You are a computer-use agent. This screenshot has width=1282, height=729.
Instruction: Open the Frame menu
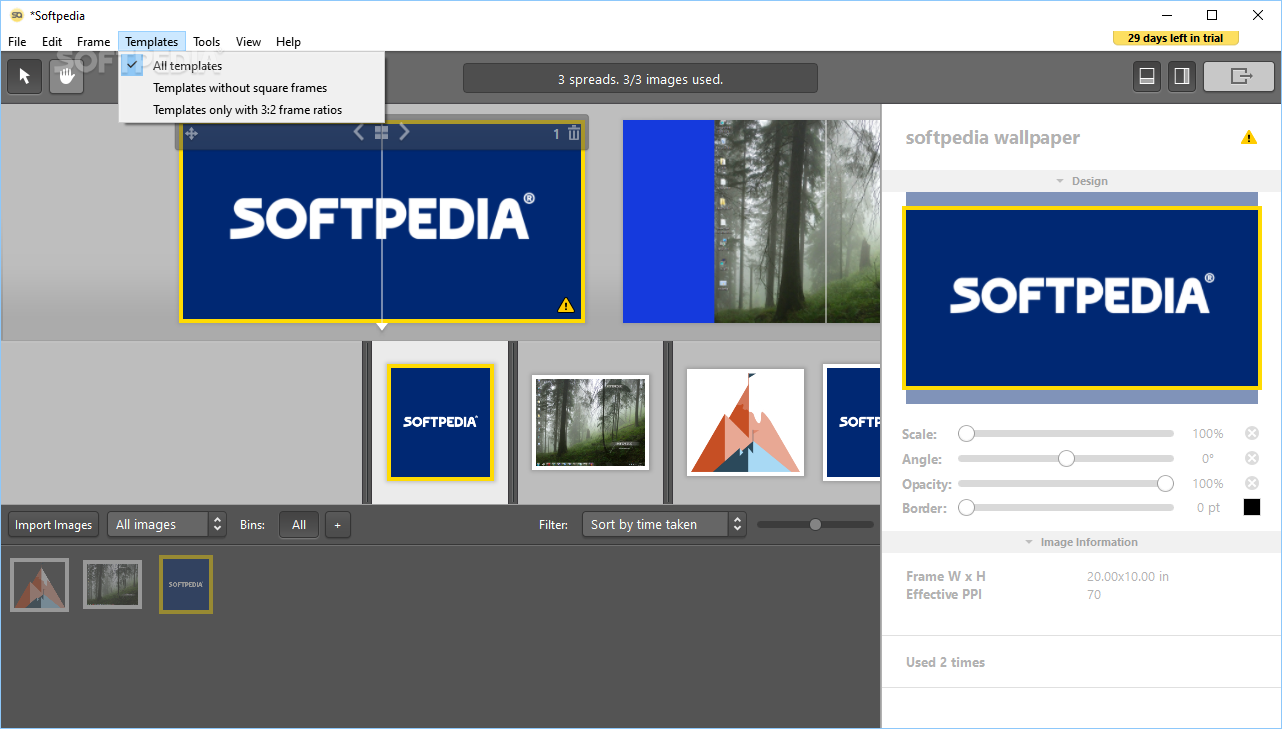click(x=94, y=42)
